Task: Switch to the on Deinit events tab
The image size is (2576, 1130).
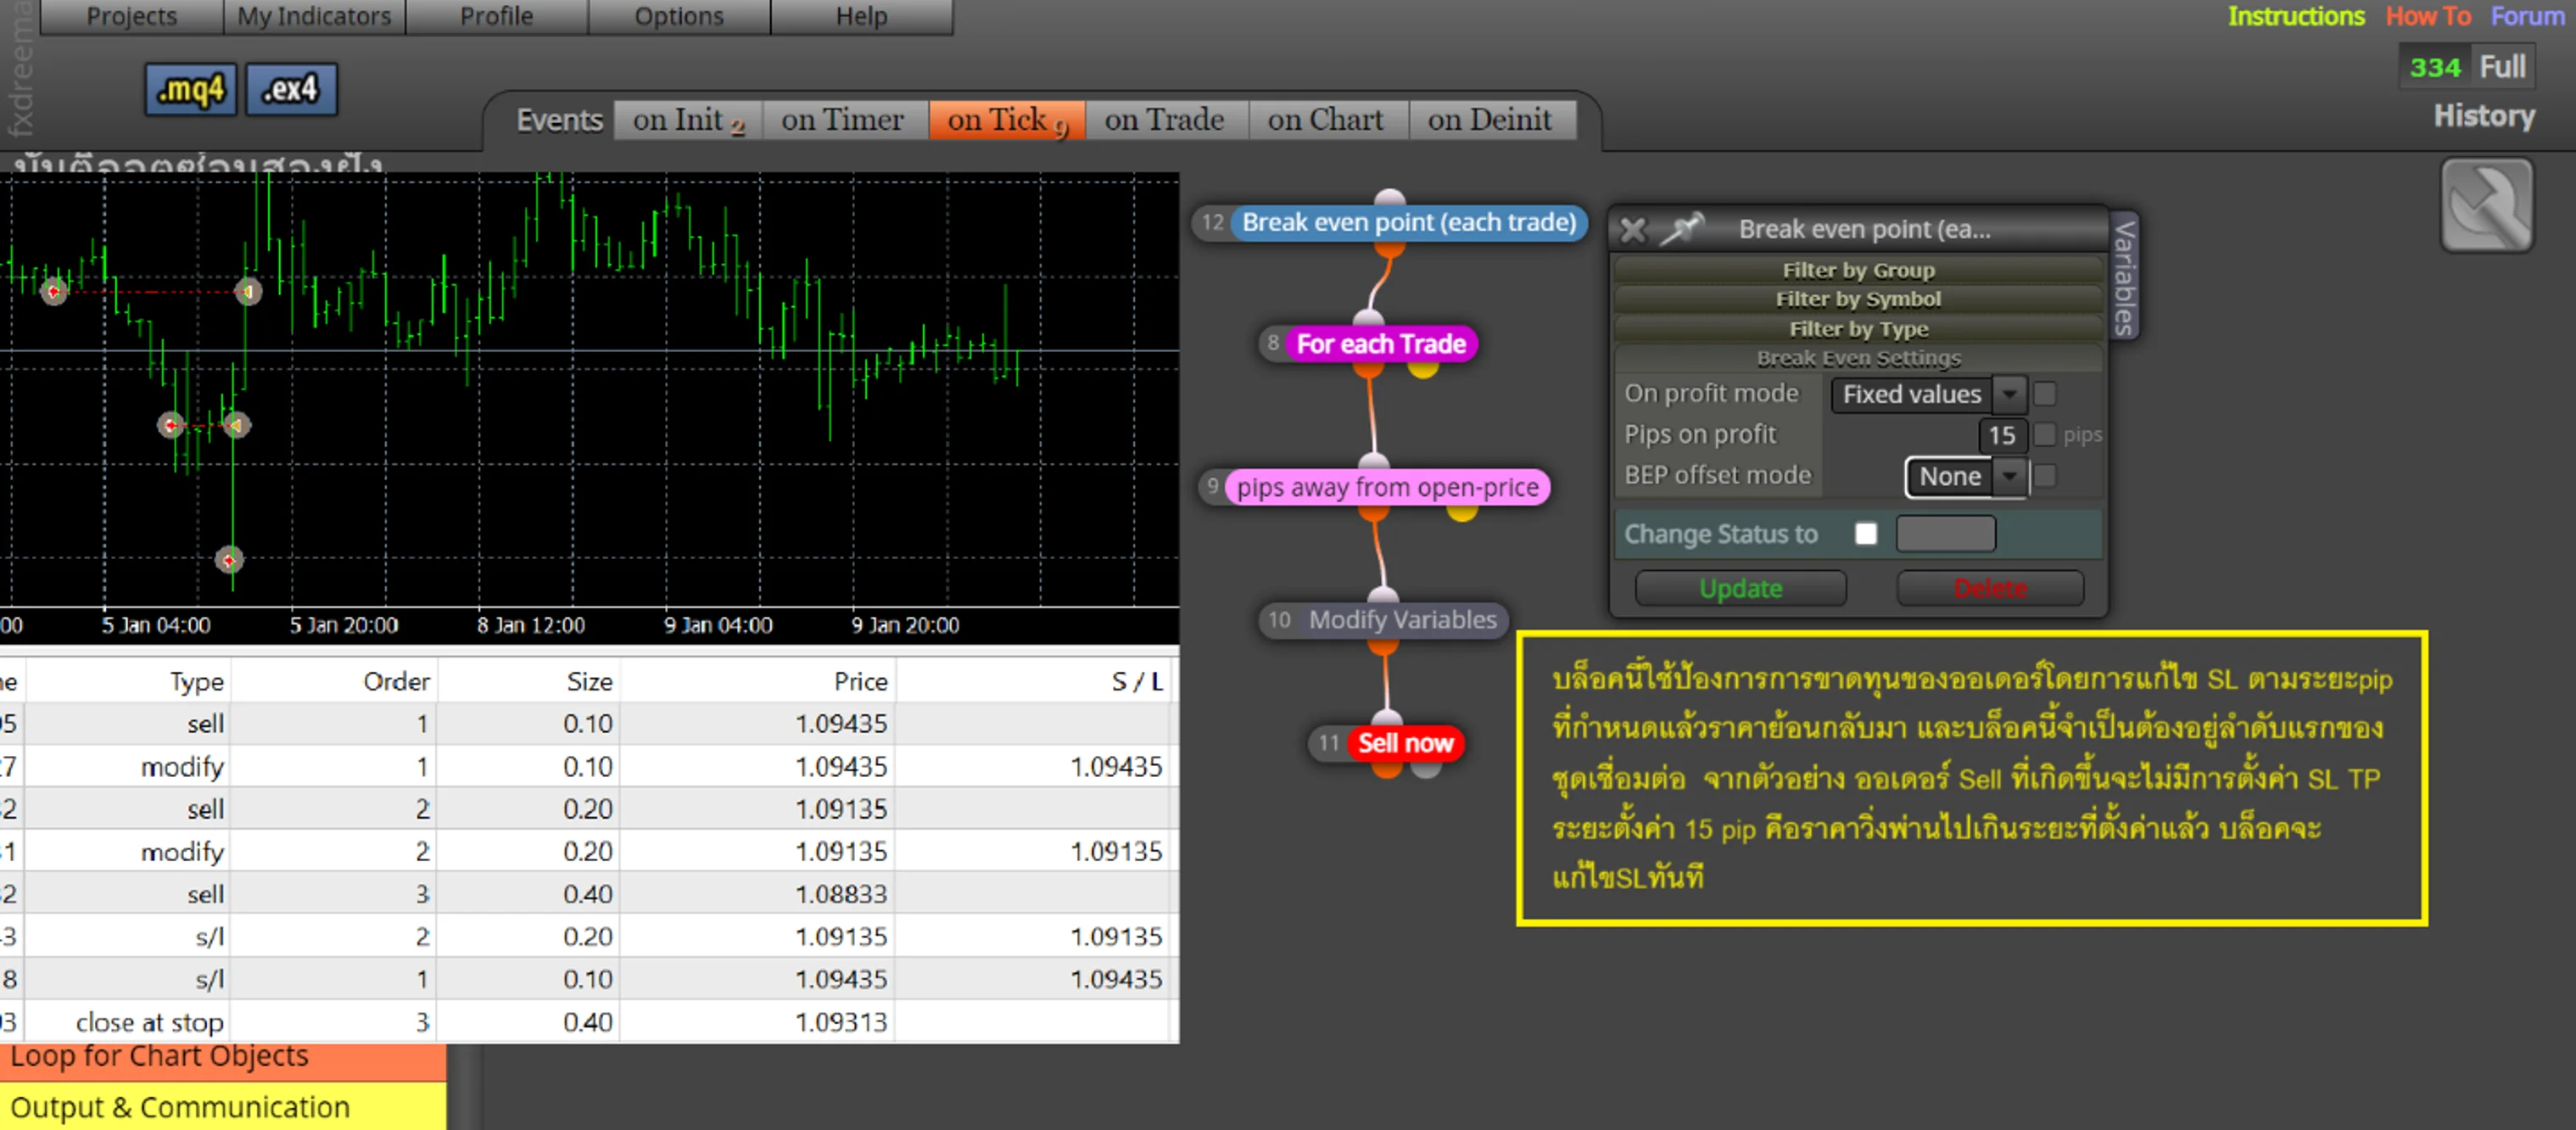Action: (x=1490, y=120)
